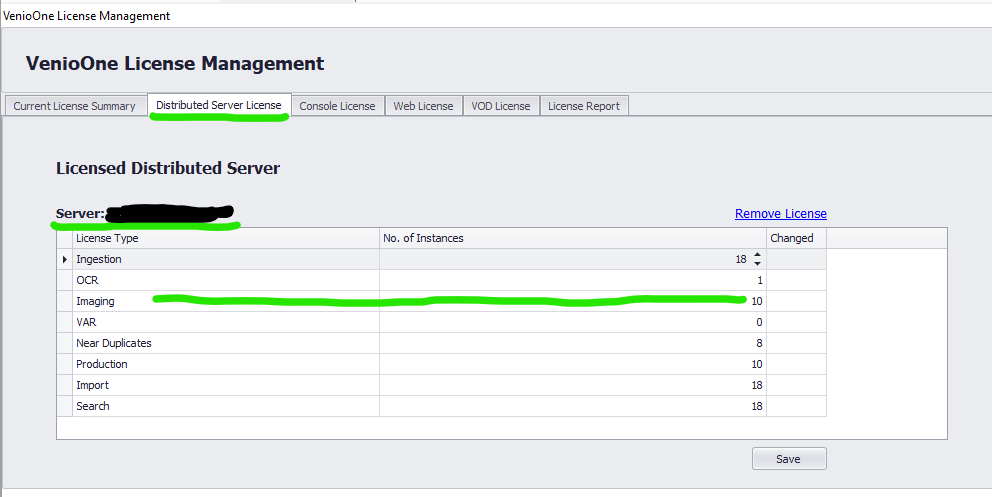
Task: Click the License Type column header
Action: click(226, 238)
